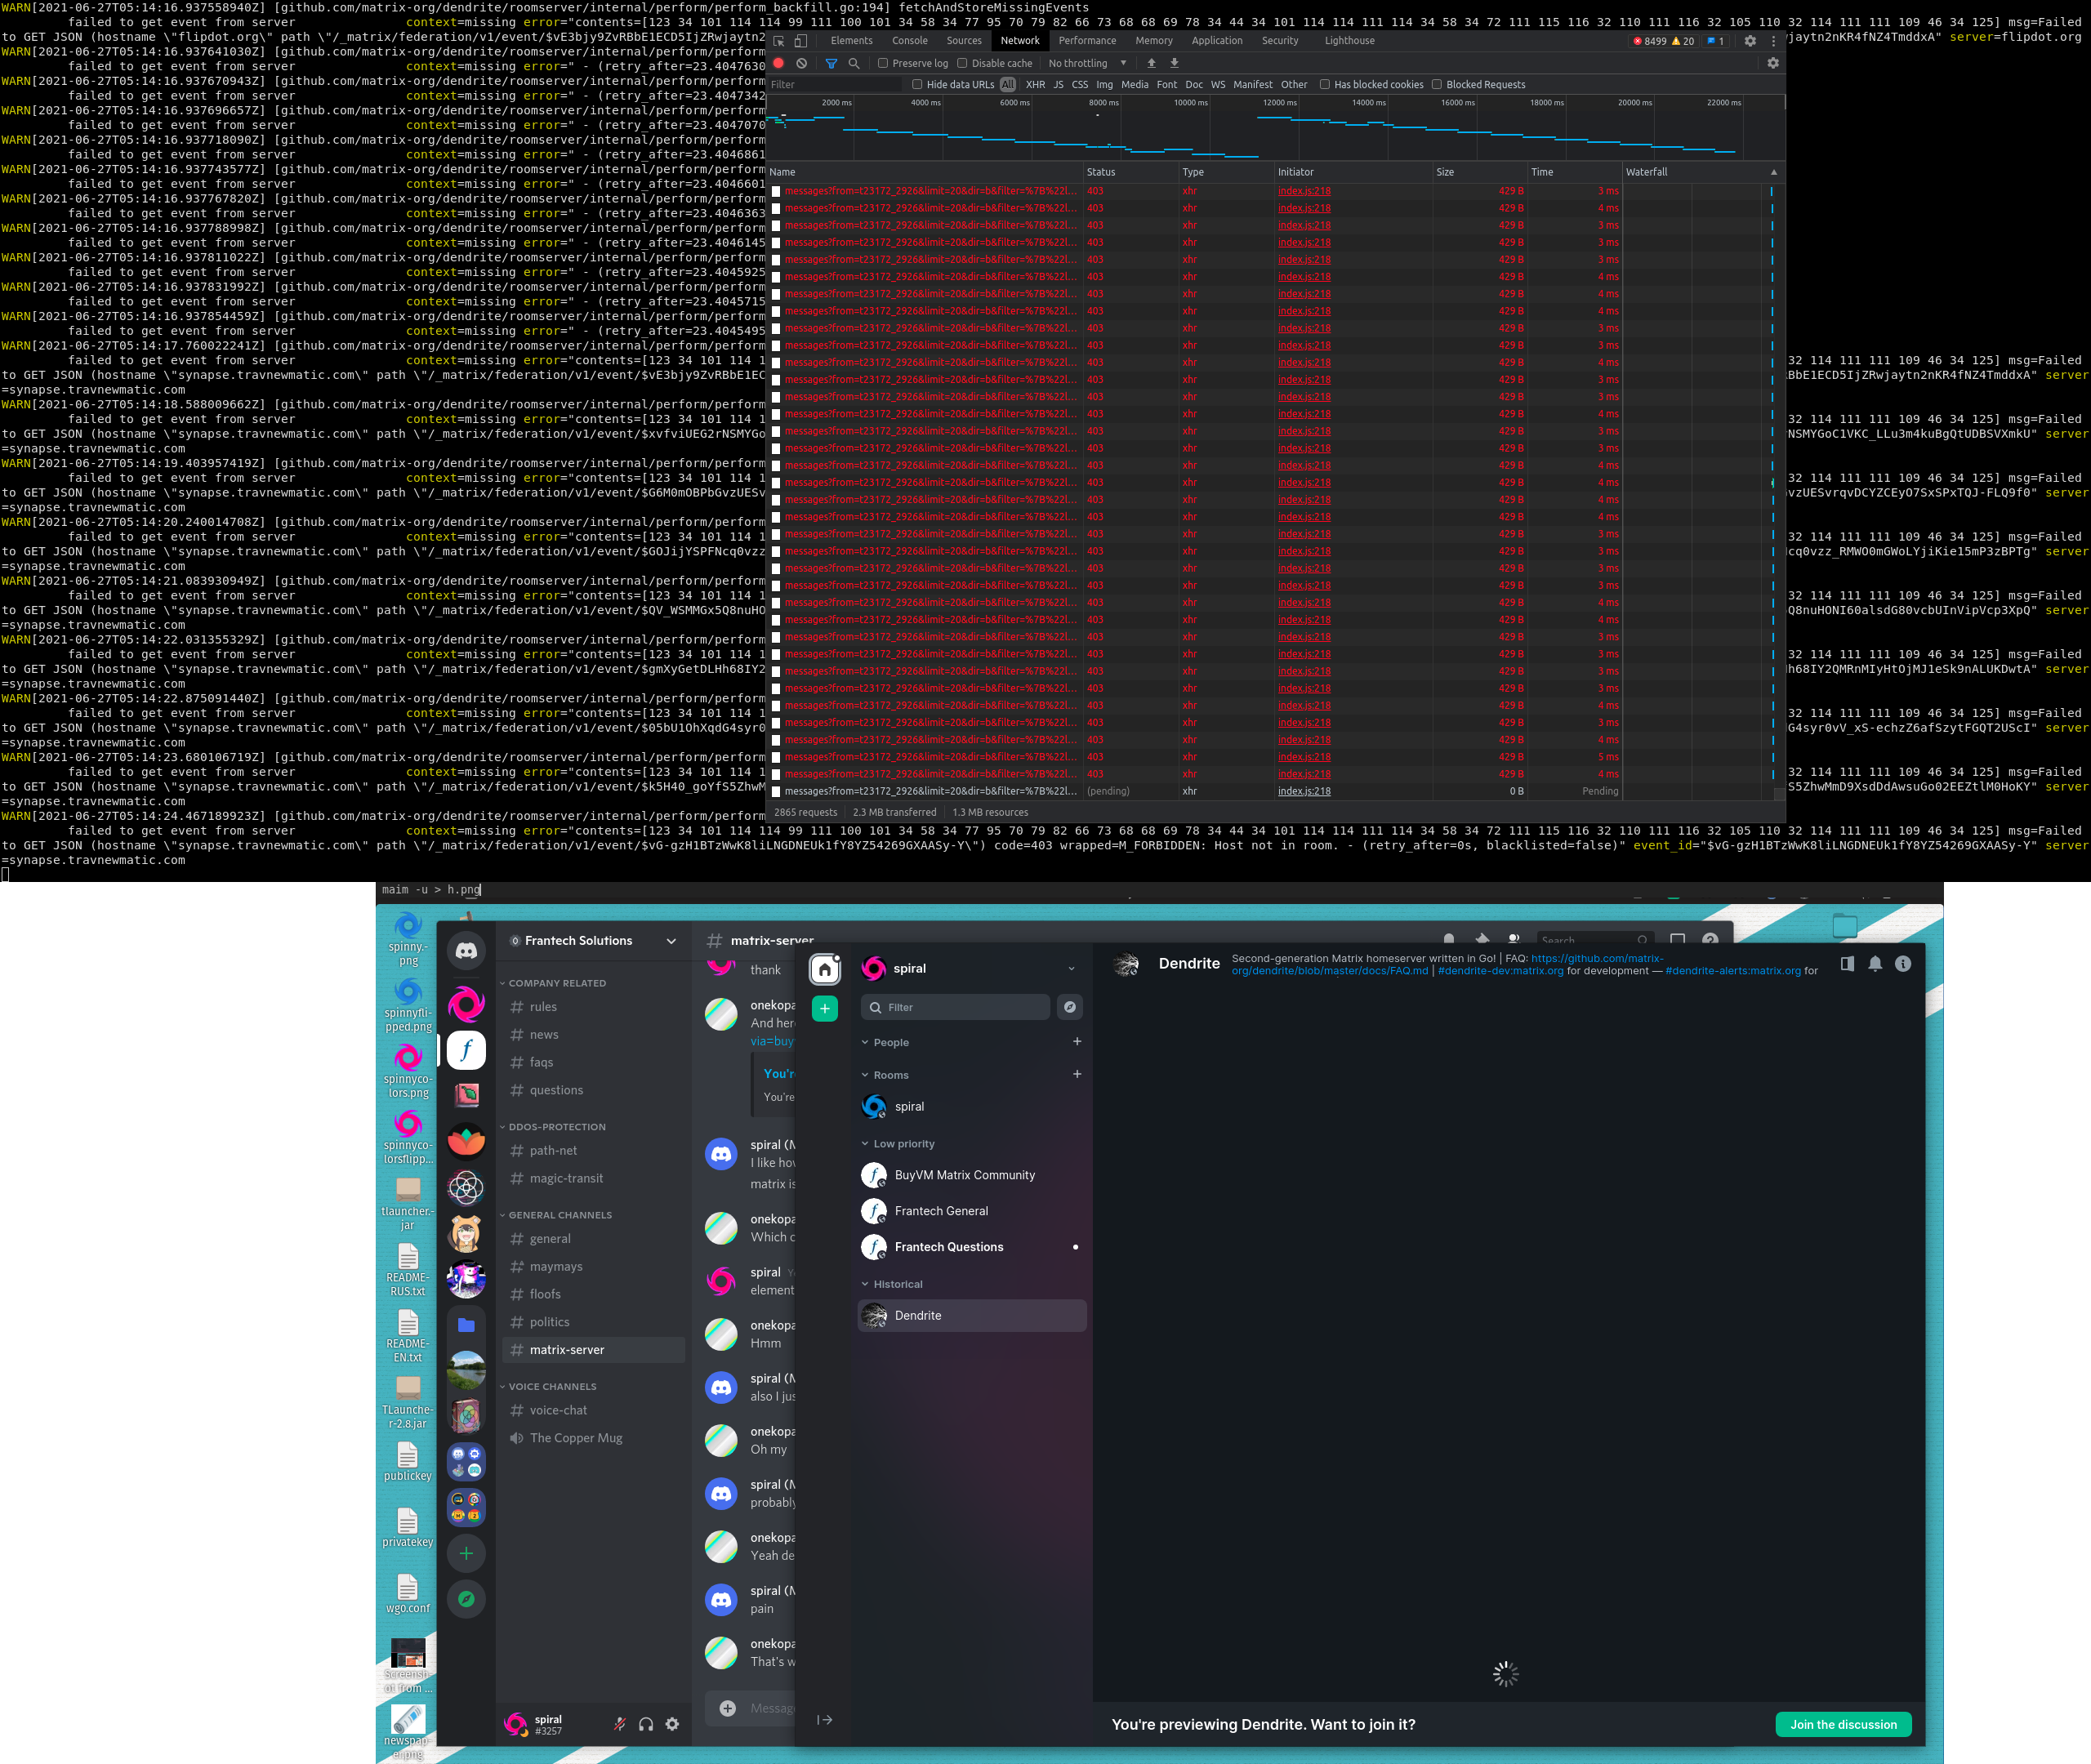
Task: Enable the Disable cache checkbox
Action: [x=962, y=63]
